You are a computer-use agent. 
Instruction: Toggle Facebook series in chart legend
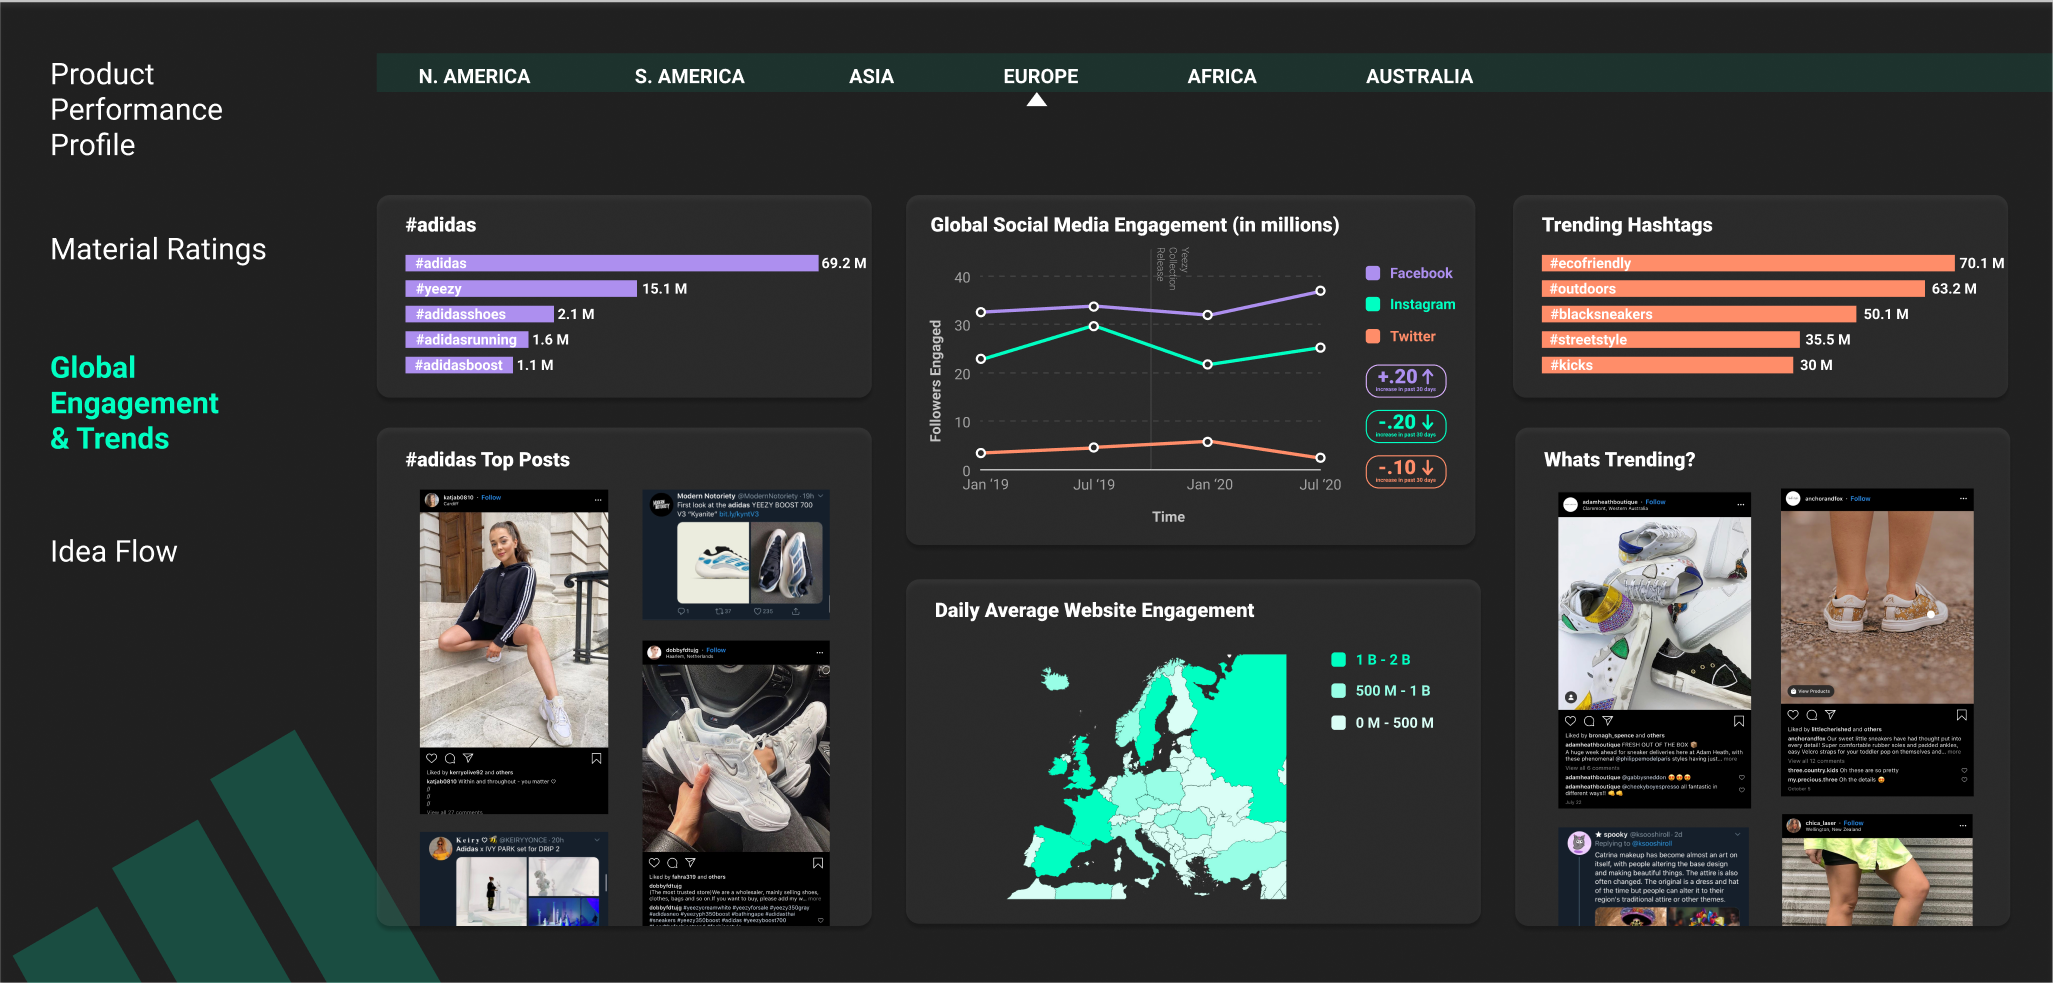click(1409, 273)
